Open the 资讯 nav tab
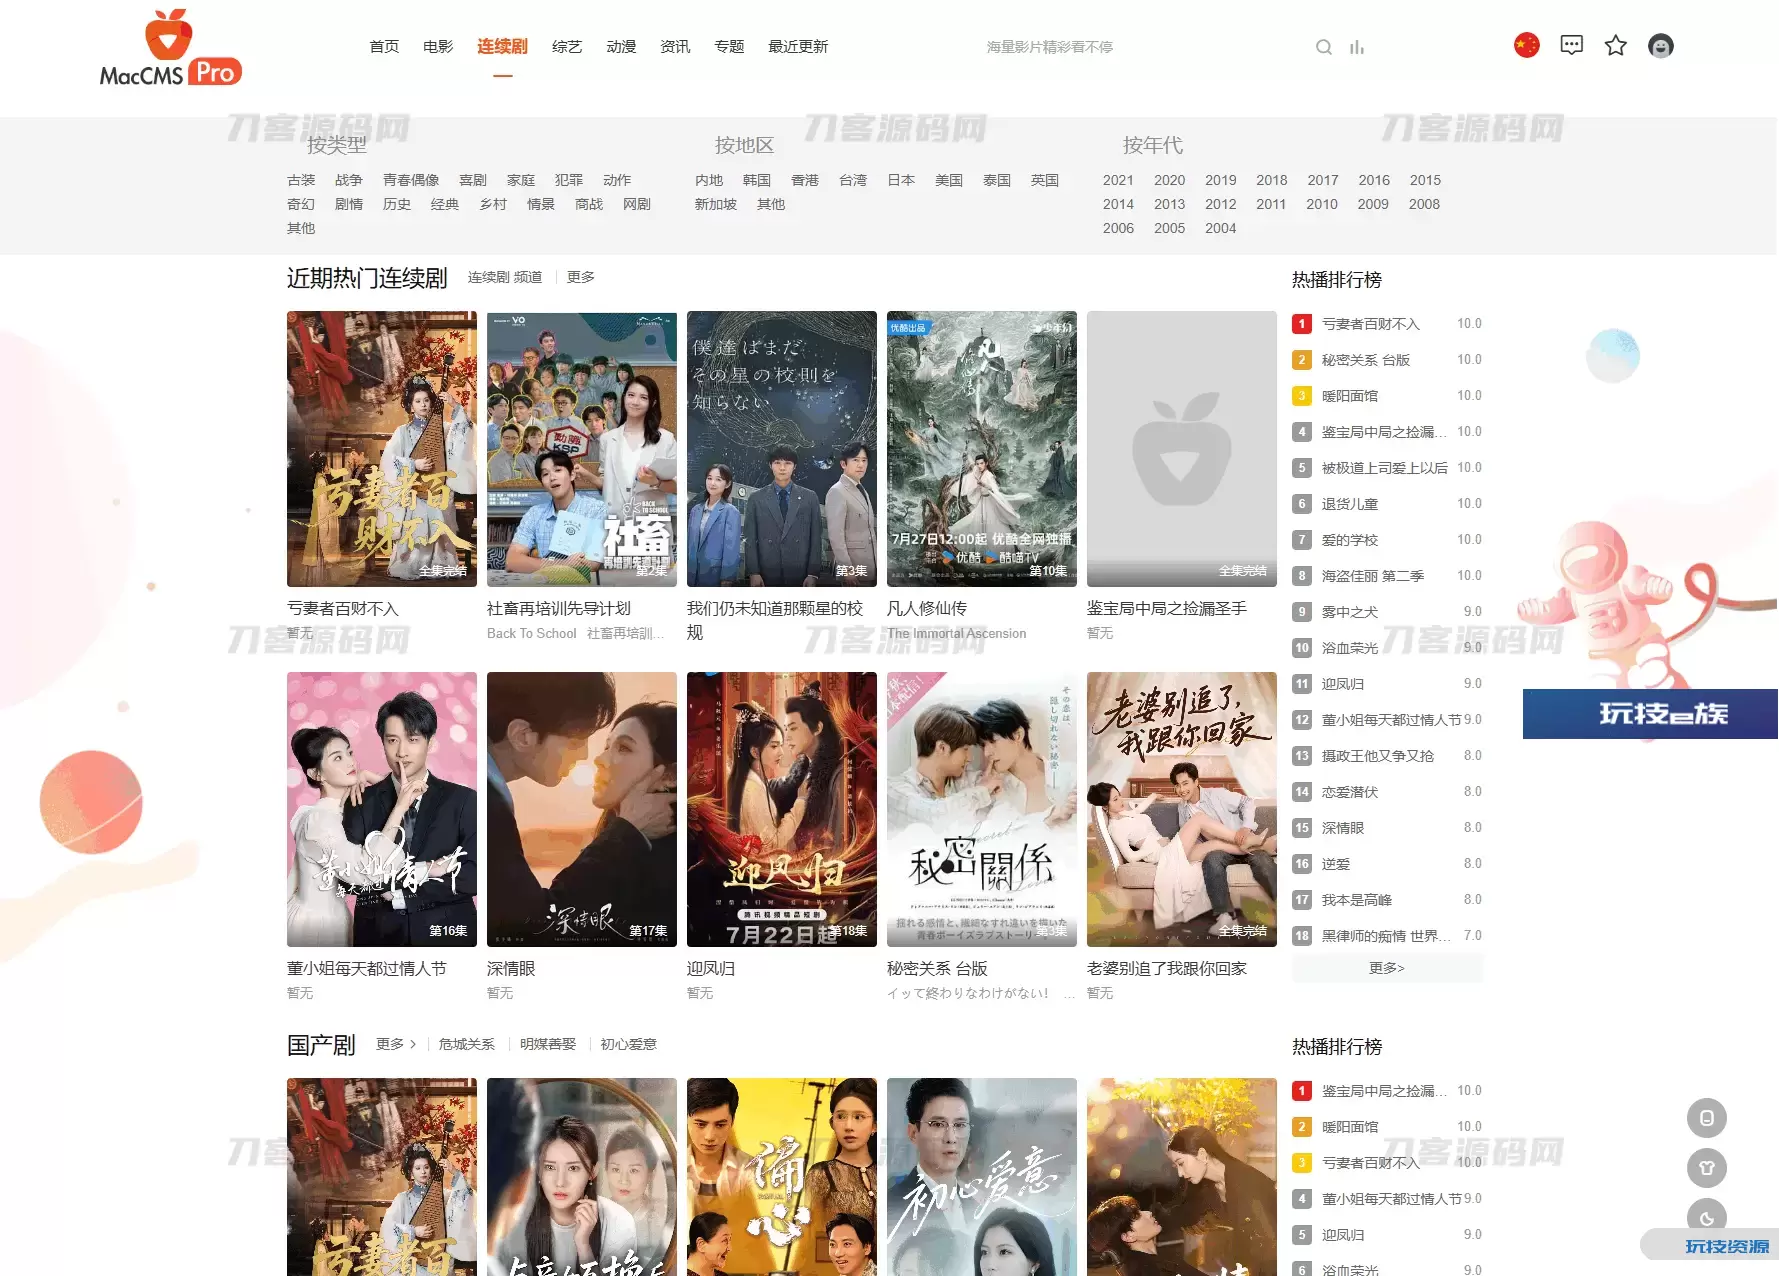 (675, 47)
